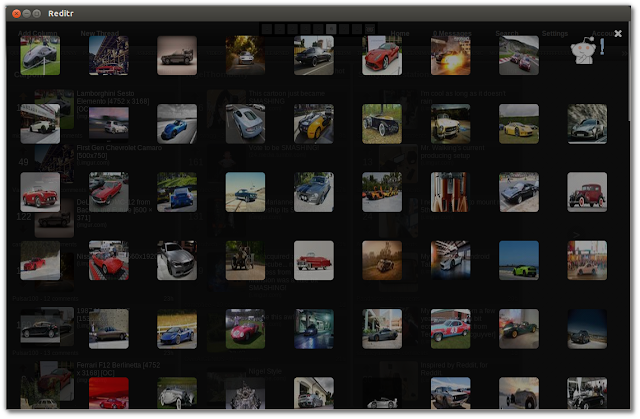Screen dimensions: 640x419
Task: Click the Reddit alien mascot icon
Action: 583,51
